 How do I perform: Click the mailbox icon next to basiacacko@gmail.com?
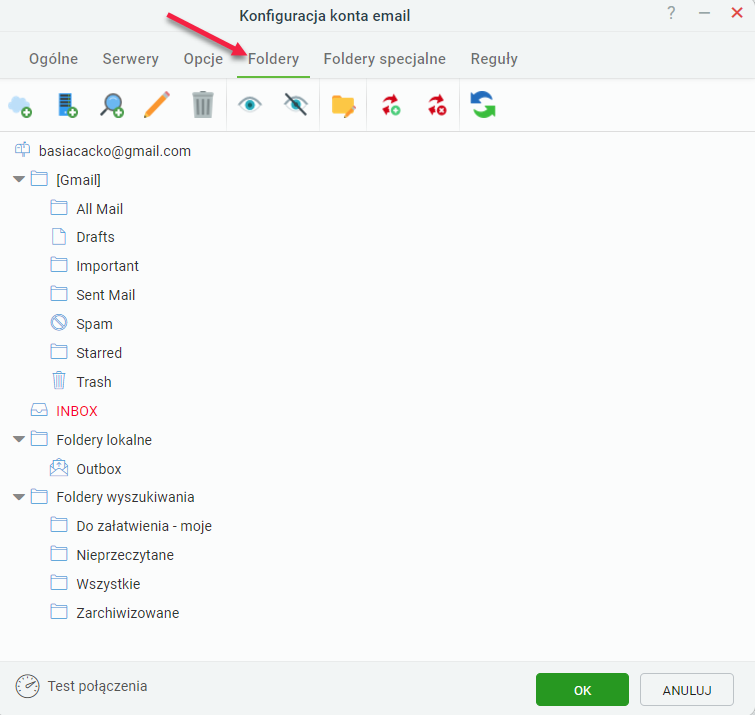pyautogui.click(x=22, y=150)
